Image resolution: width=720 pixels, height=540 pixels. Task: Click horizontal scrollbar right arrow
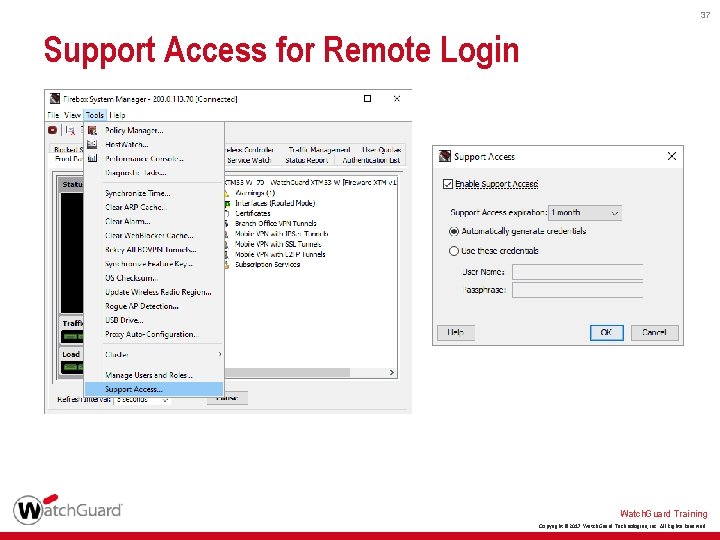[392, 372]
